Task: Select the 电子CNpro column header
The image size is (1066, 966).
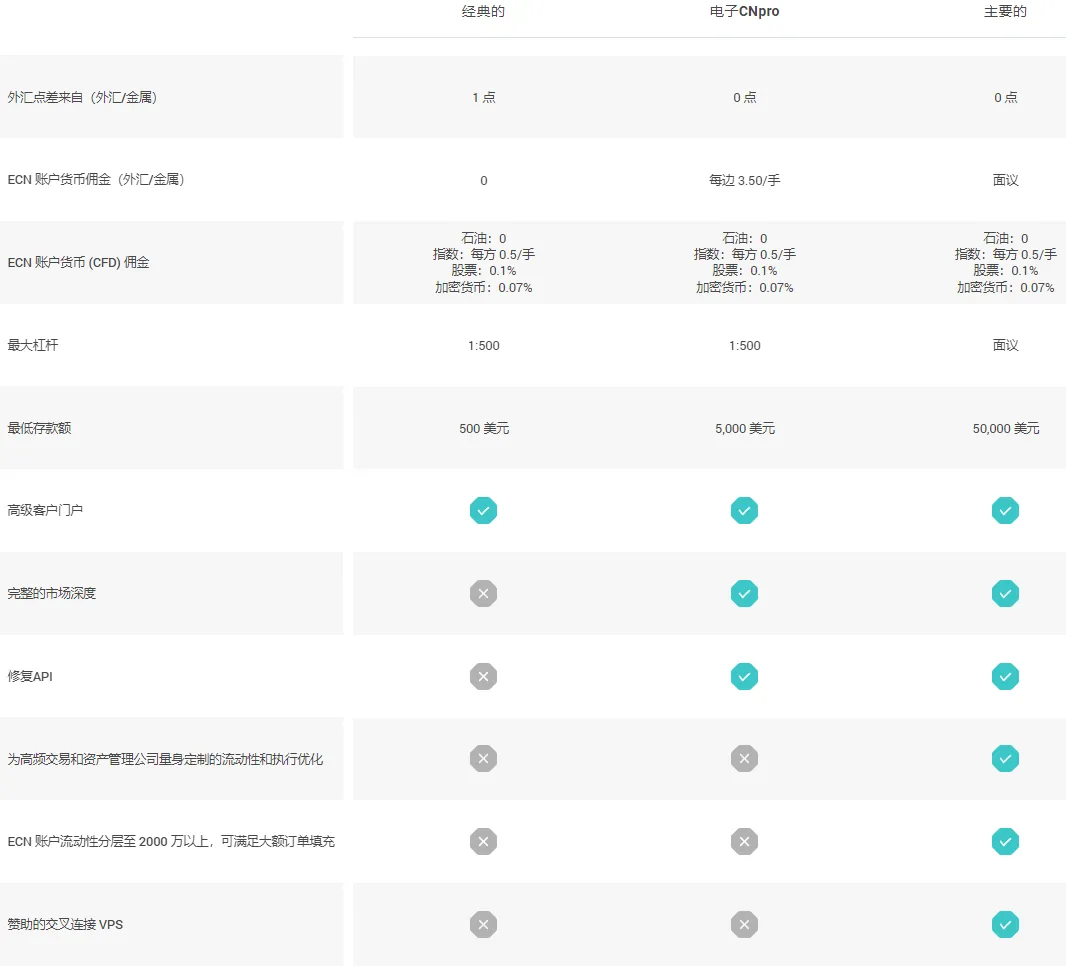Action: coord(744,12)
